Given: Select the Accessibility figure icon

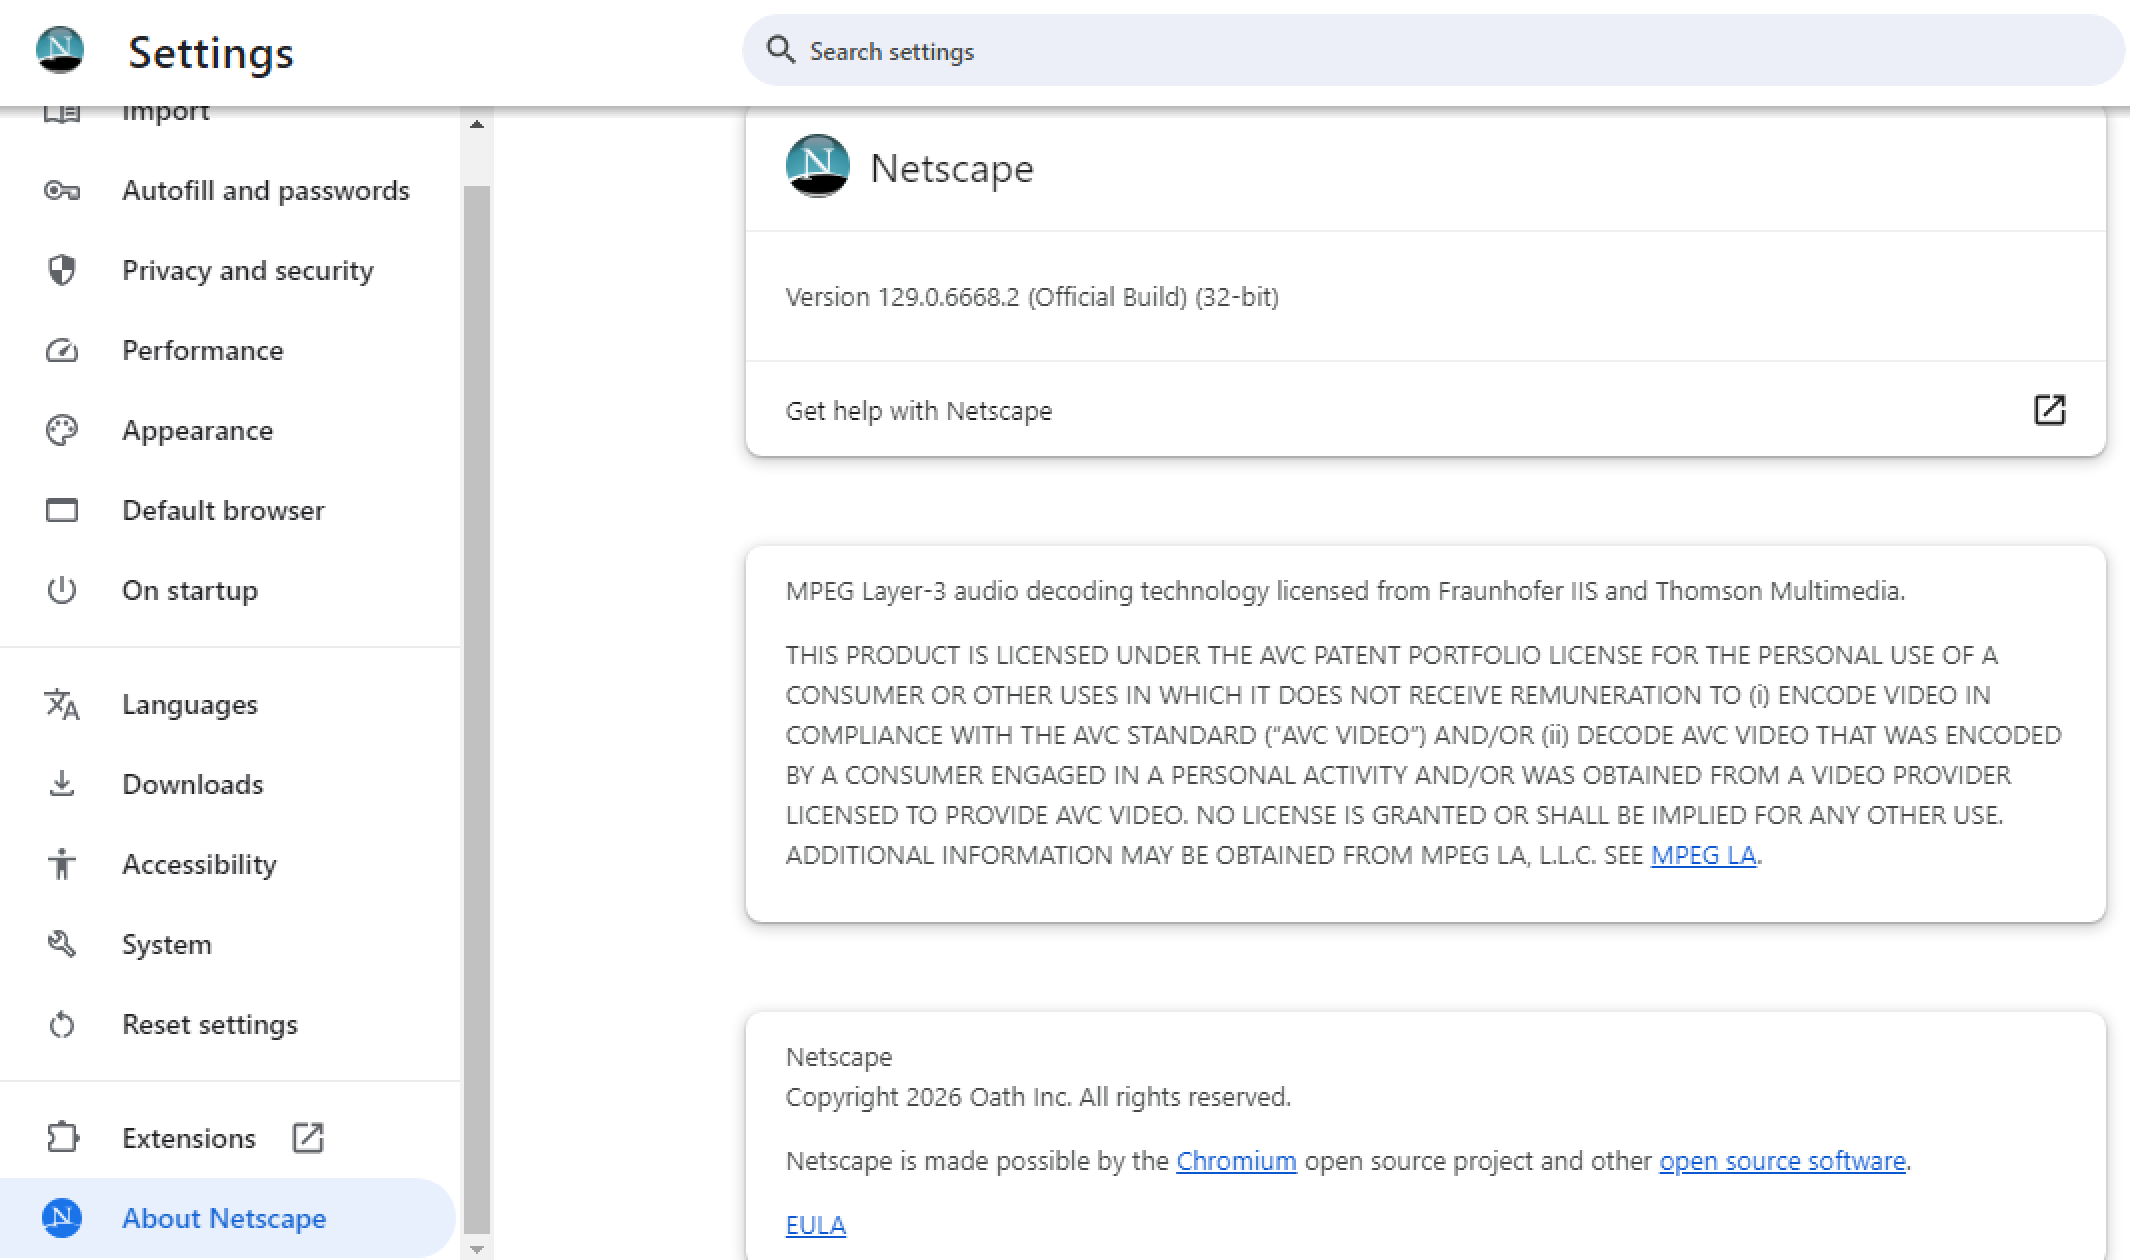Looking at the screenshot, I should [62, 864].
